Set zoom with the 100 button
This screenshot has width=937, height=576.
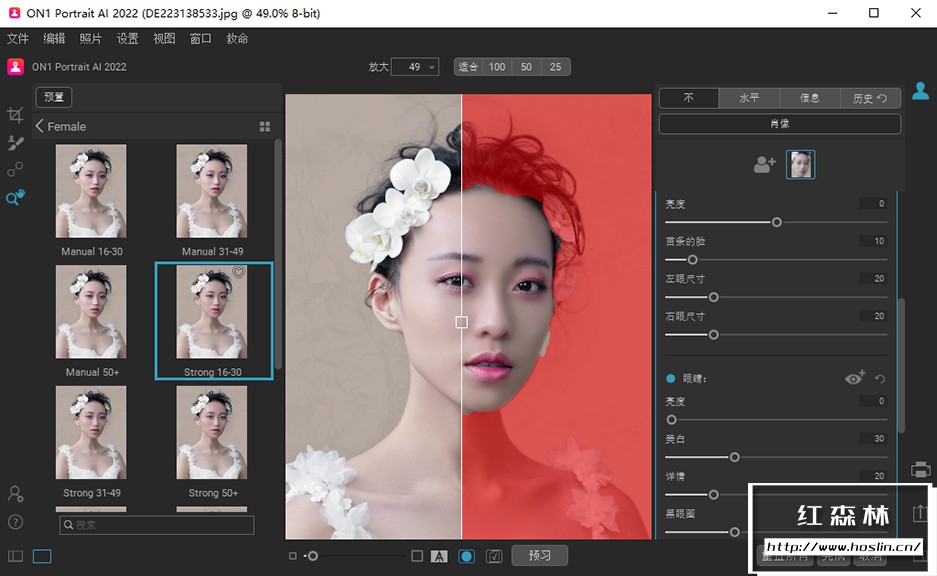(497, 67)
